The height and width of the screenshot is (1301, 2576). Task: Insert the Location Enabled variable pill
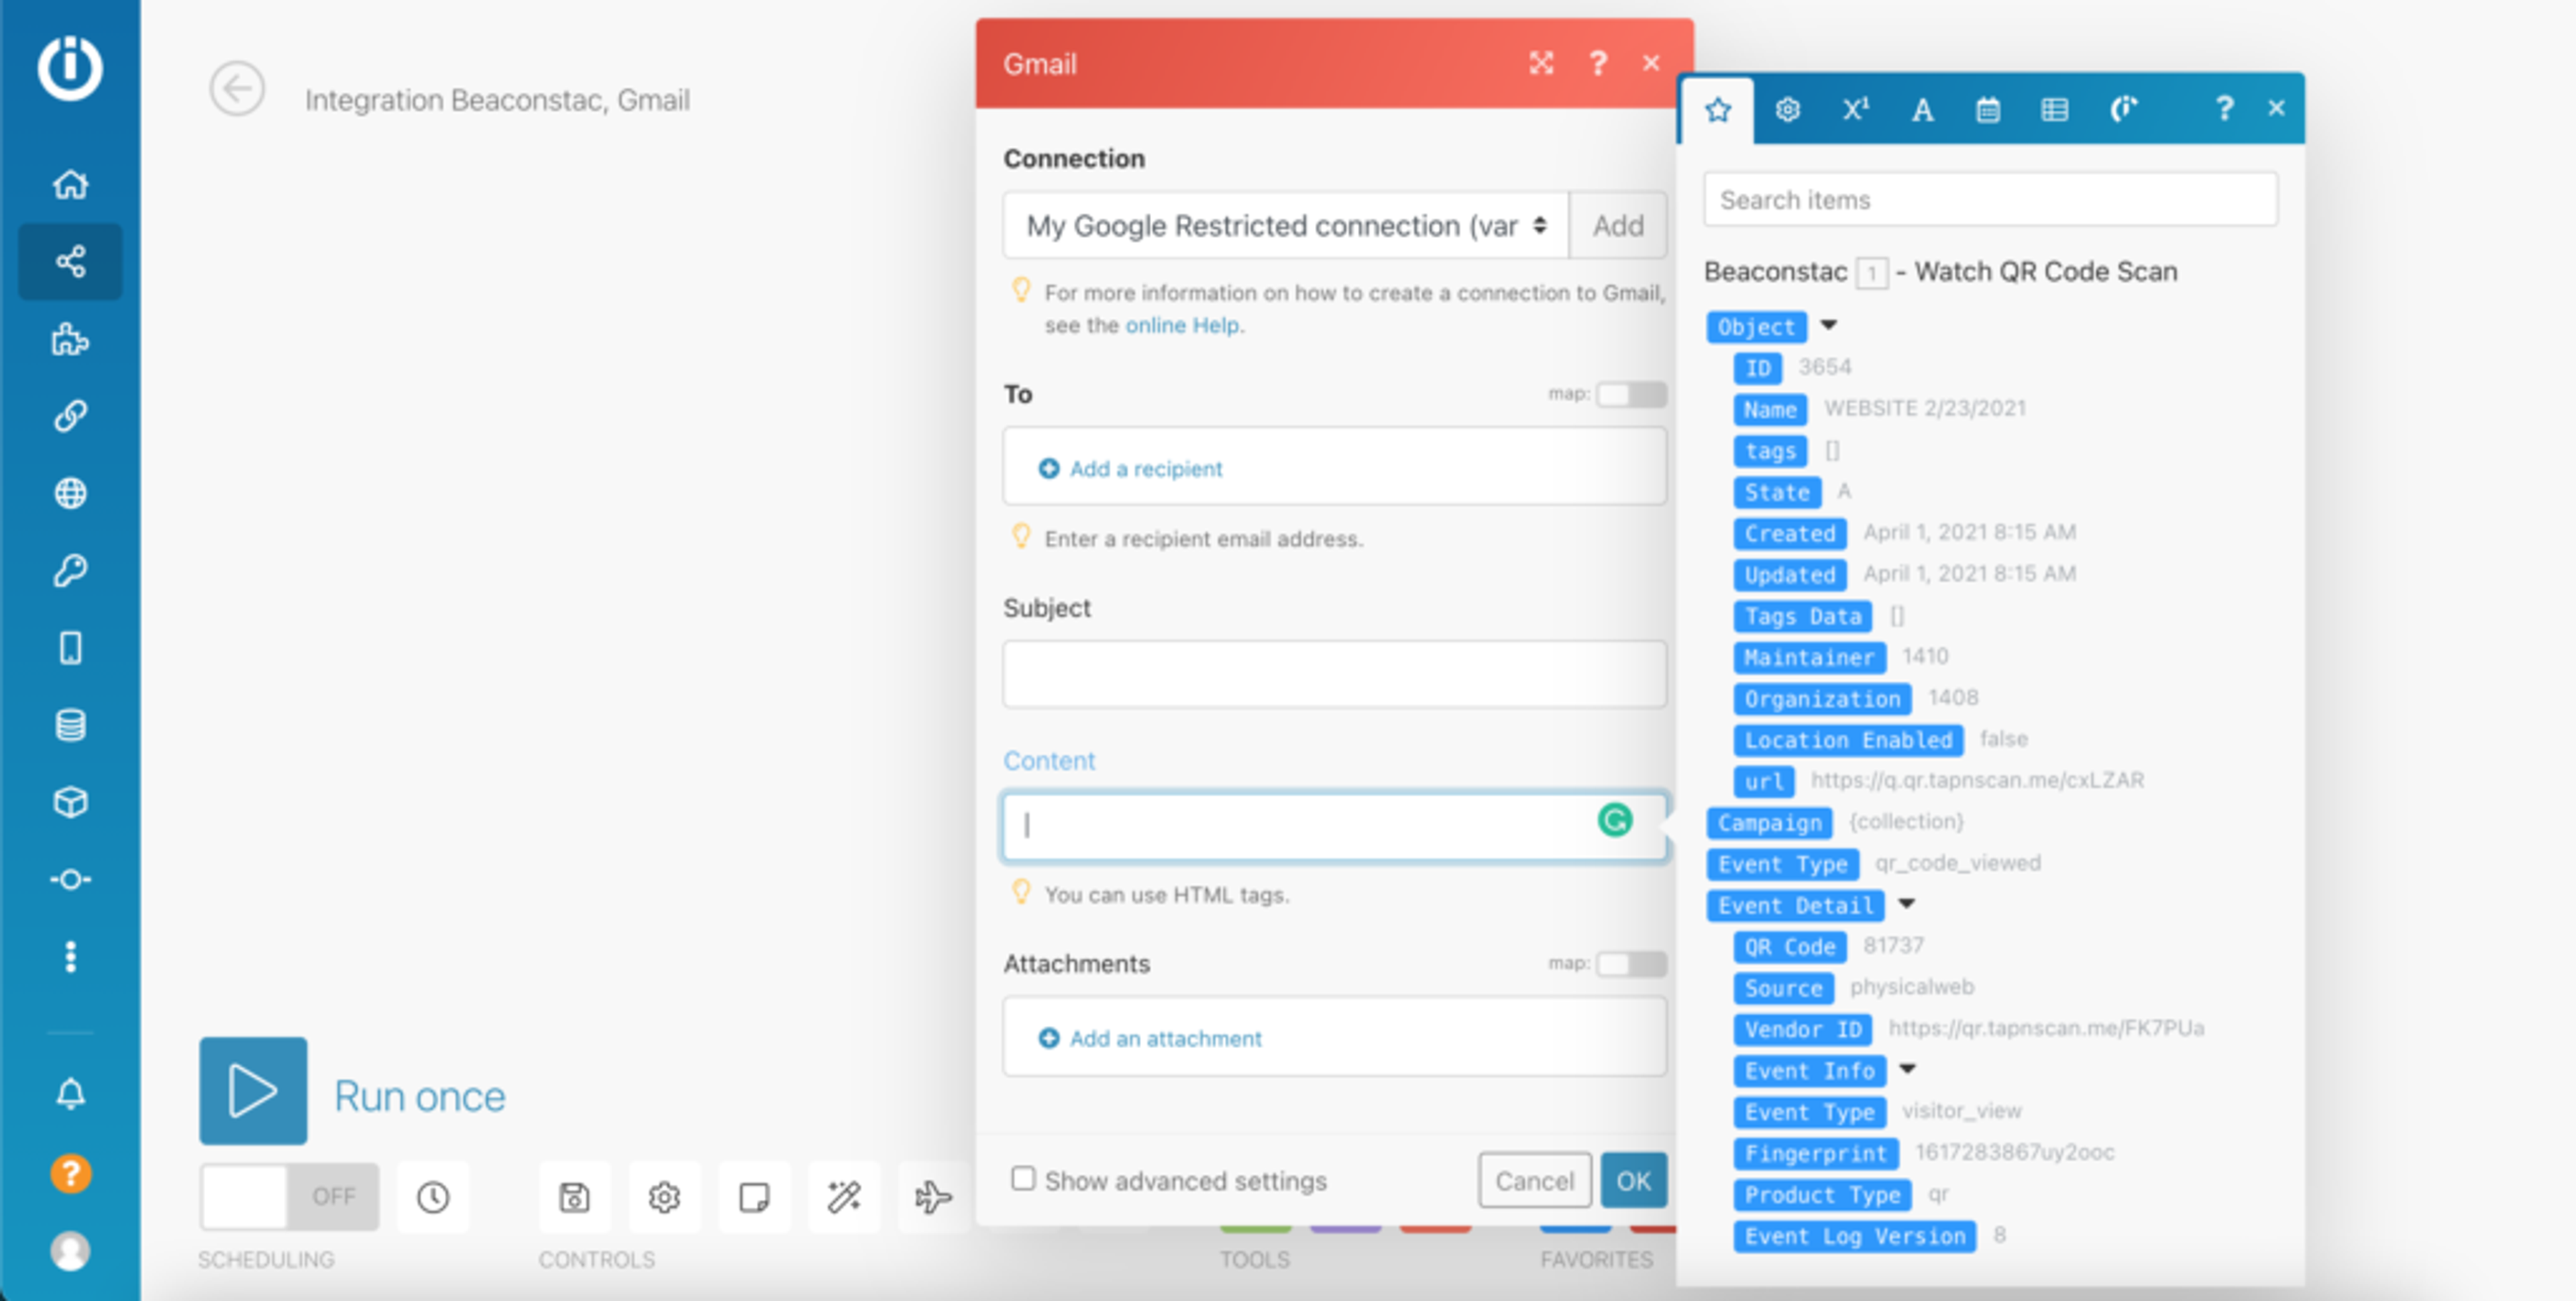[1848, 740]
